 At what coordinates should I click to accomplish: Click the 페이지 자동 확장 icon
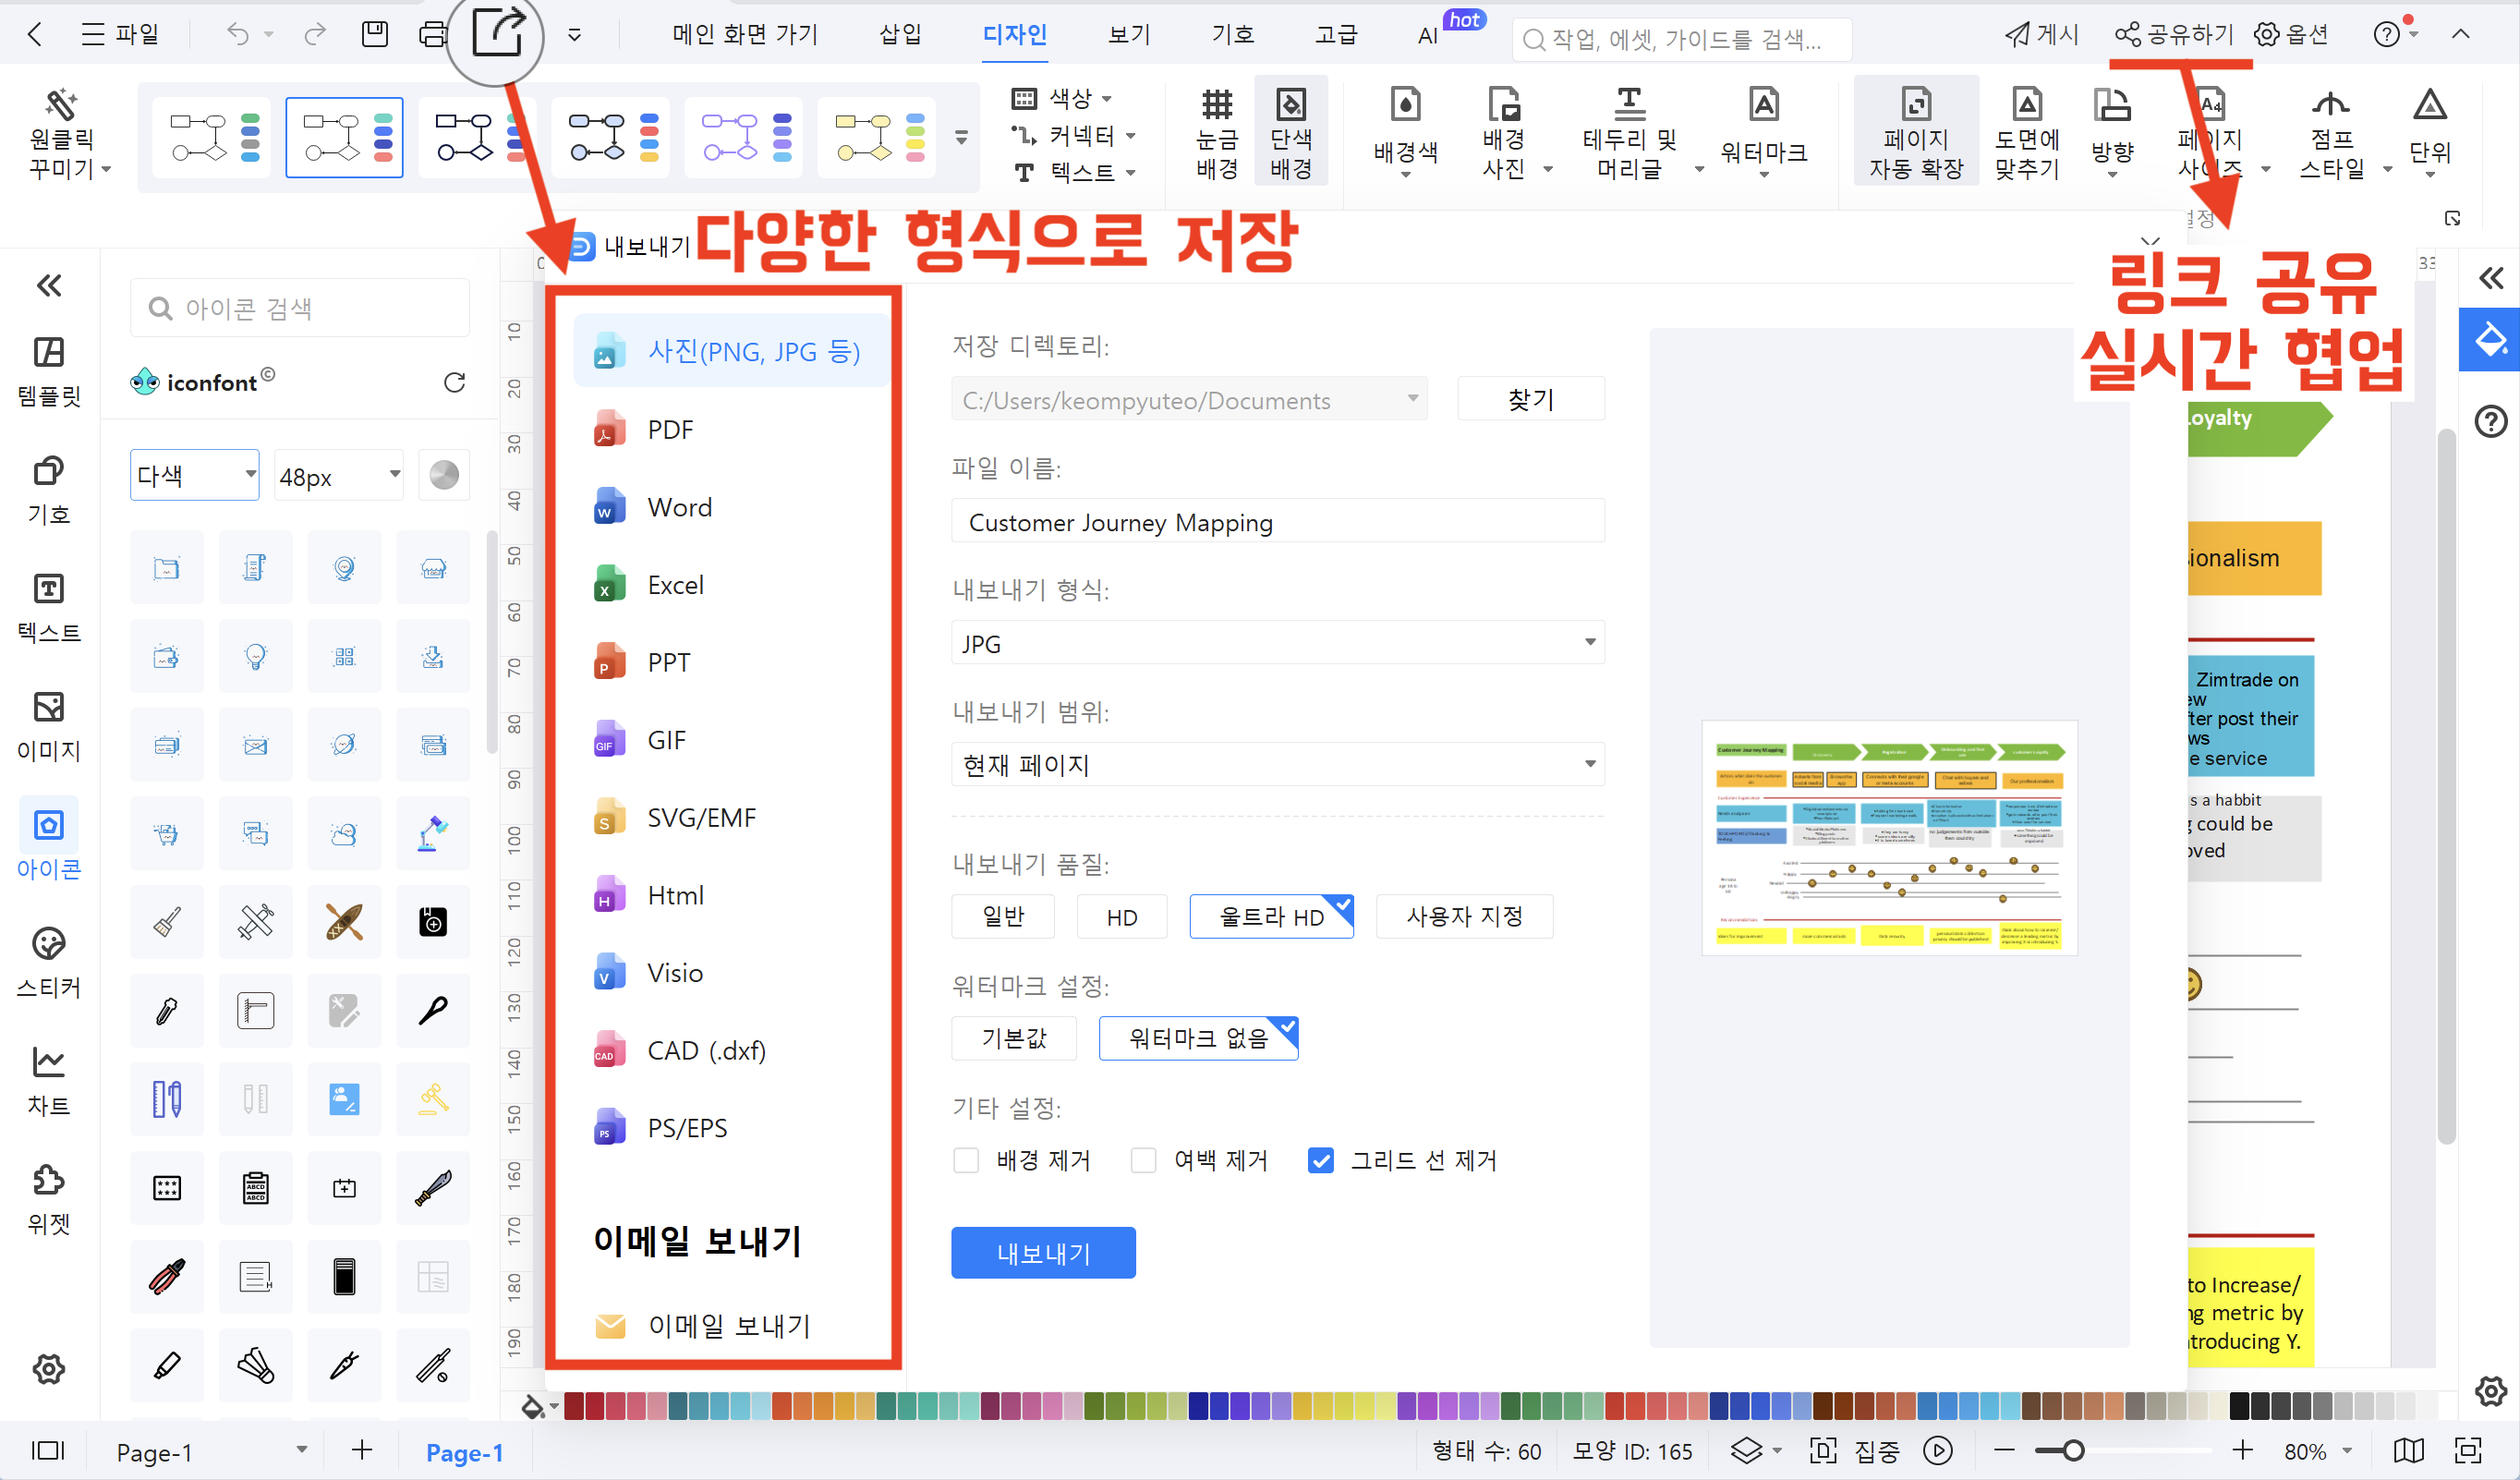pyautogui.click(x=1915, y=130)
